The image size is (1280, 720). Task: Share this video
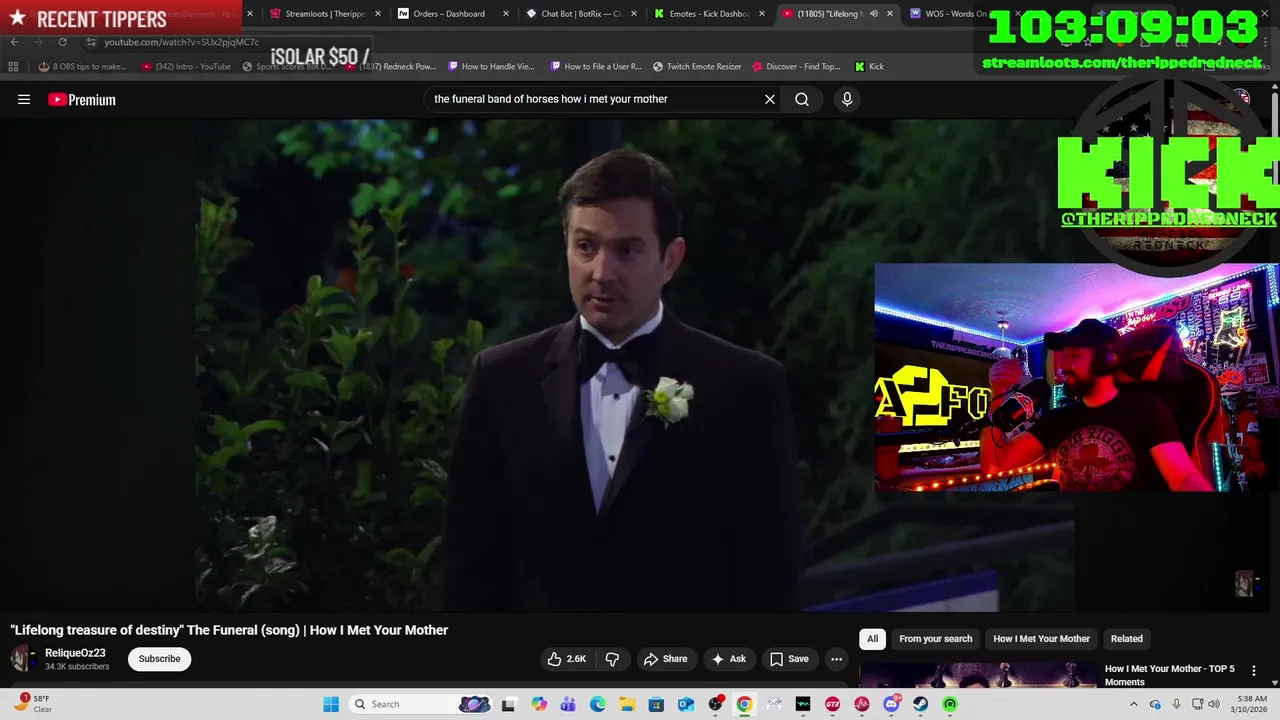666,659
